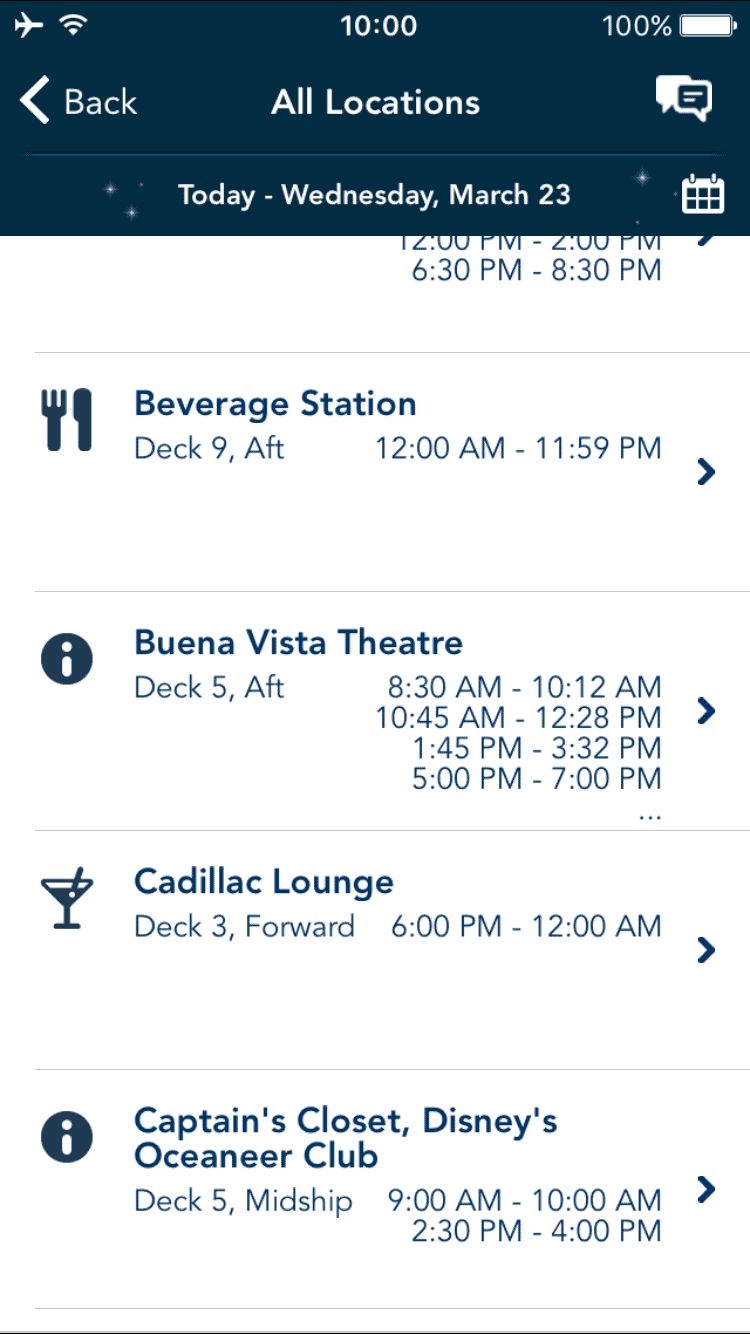The height and width of the screenshot is (1334, 750).
Task: Tap the Wi-Fi status icon
Action: coord(72,25)
